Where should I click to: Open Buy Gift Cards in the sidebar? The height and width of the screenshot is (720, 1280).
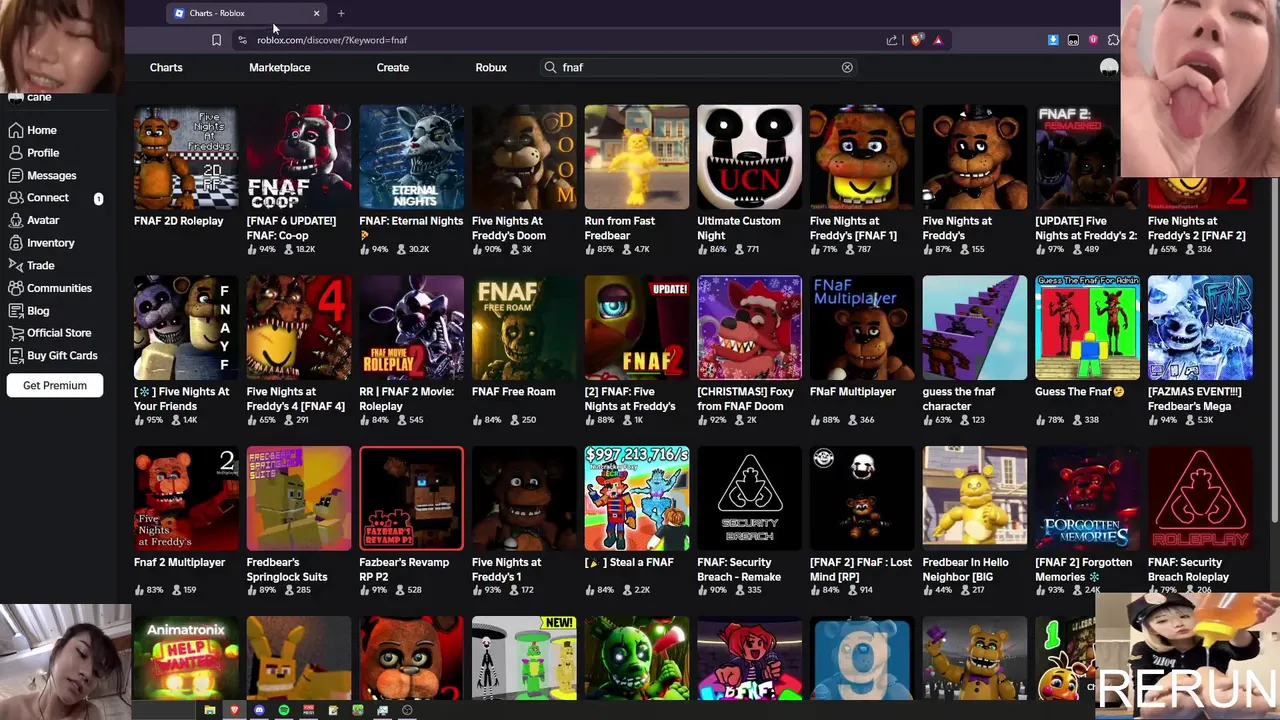point(52,356)
